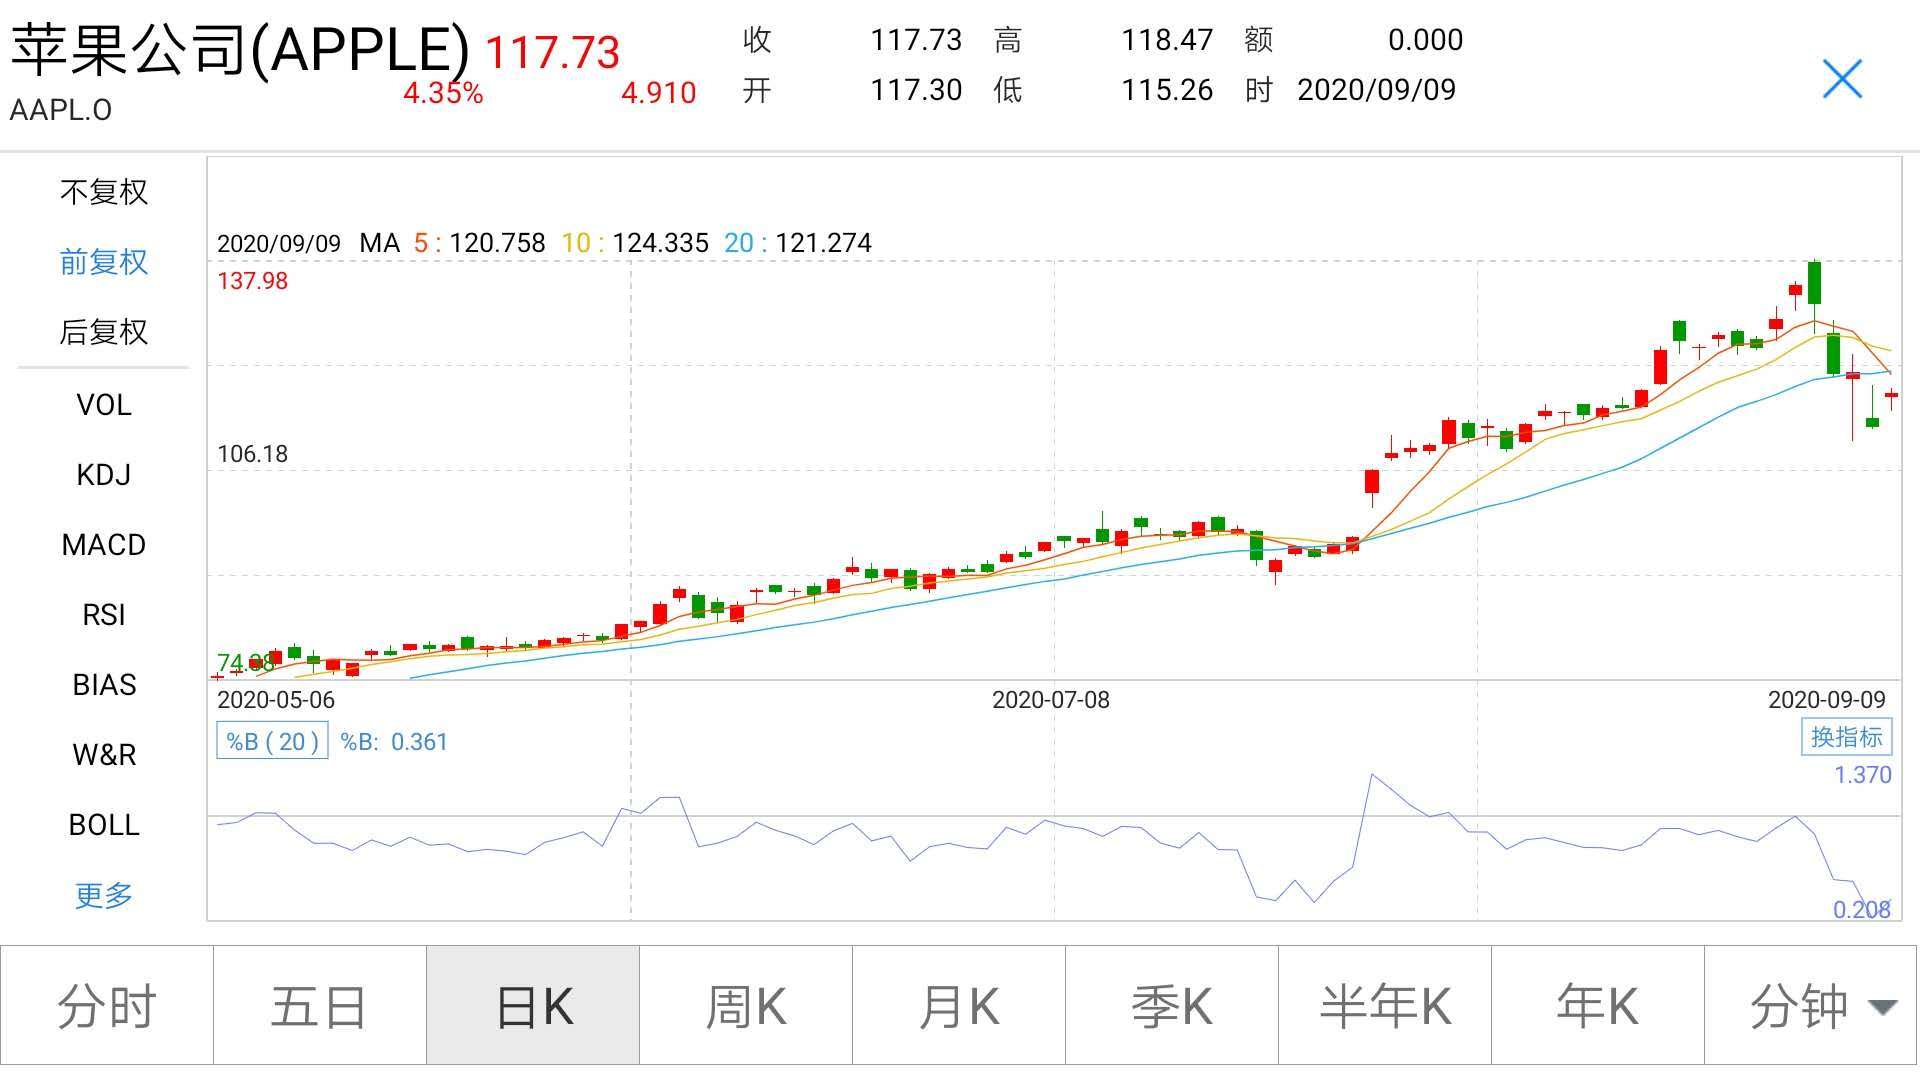Select 前复权 price adjustment option
The image size is (1920, 1080).
104,262
